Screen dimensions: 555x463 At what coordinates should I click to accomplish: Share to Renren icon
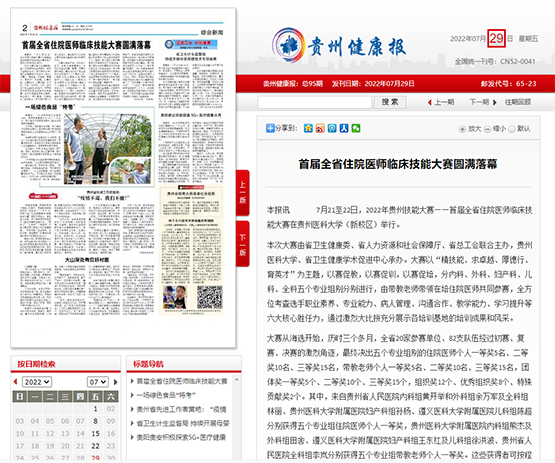point(344,128)
